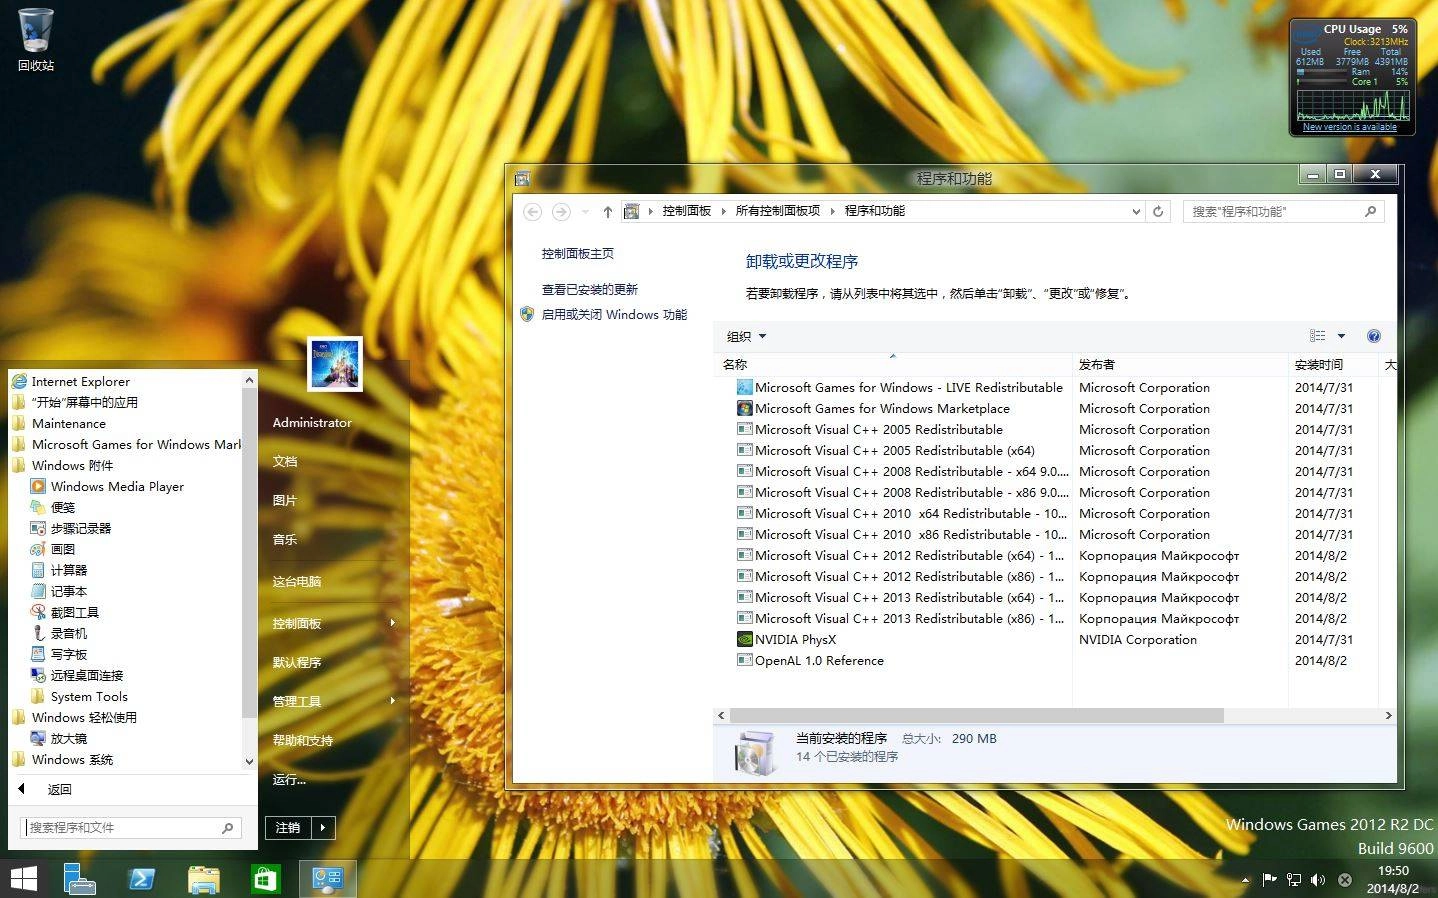Open 控制面板主页 link
The height and width of the screenshot is (898, 1438).
pyautogui.click(x=578, y=254)
